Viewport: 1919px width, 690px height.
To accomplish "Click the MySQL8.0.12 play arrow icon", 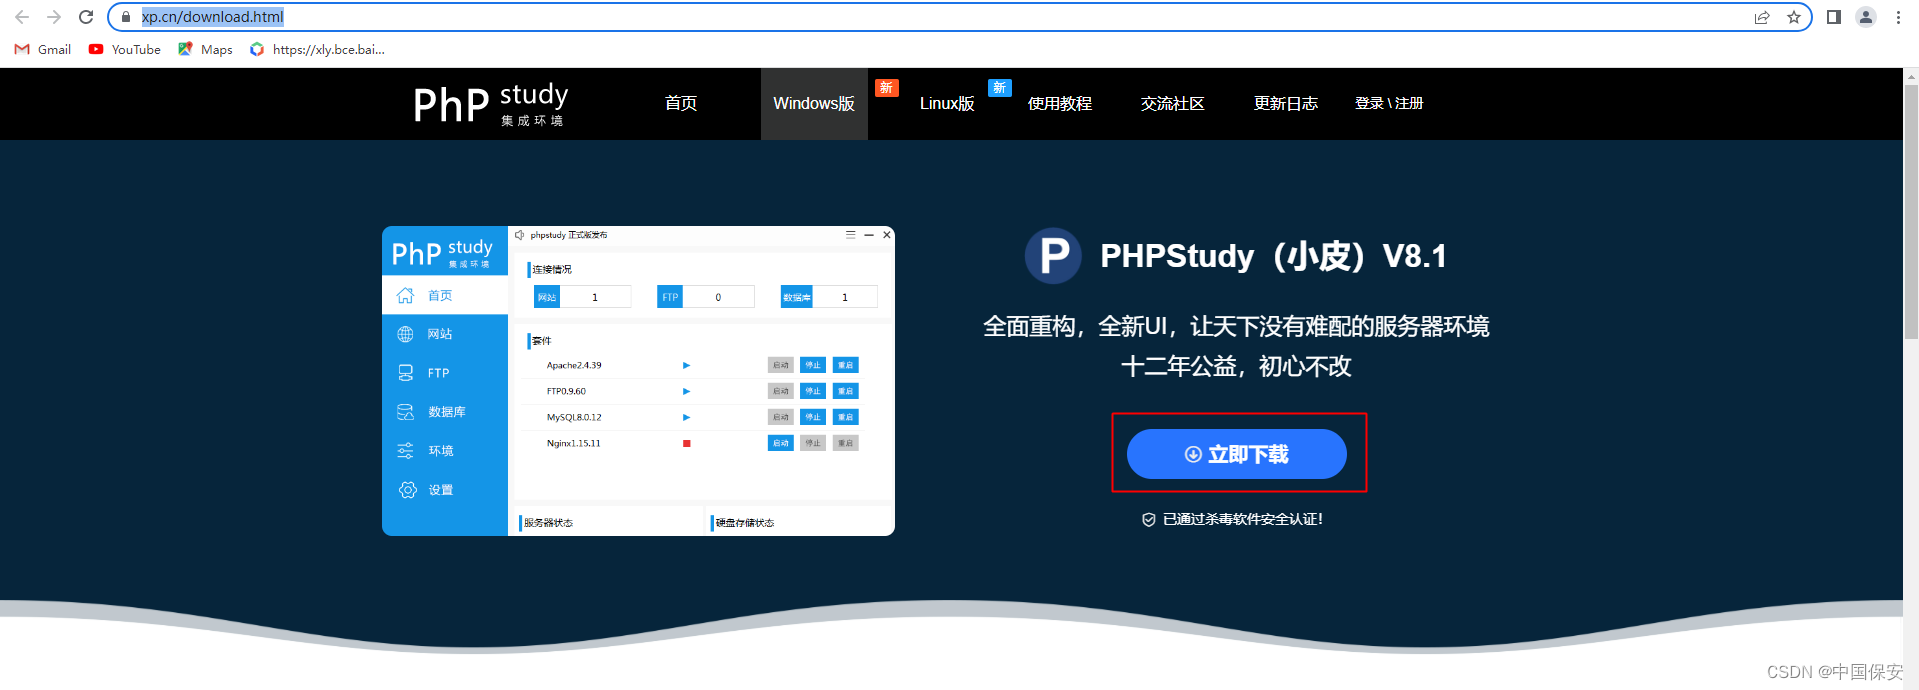I will (x=686, y=417).
